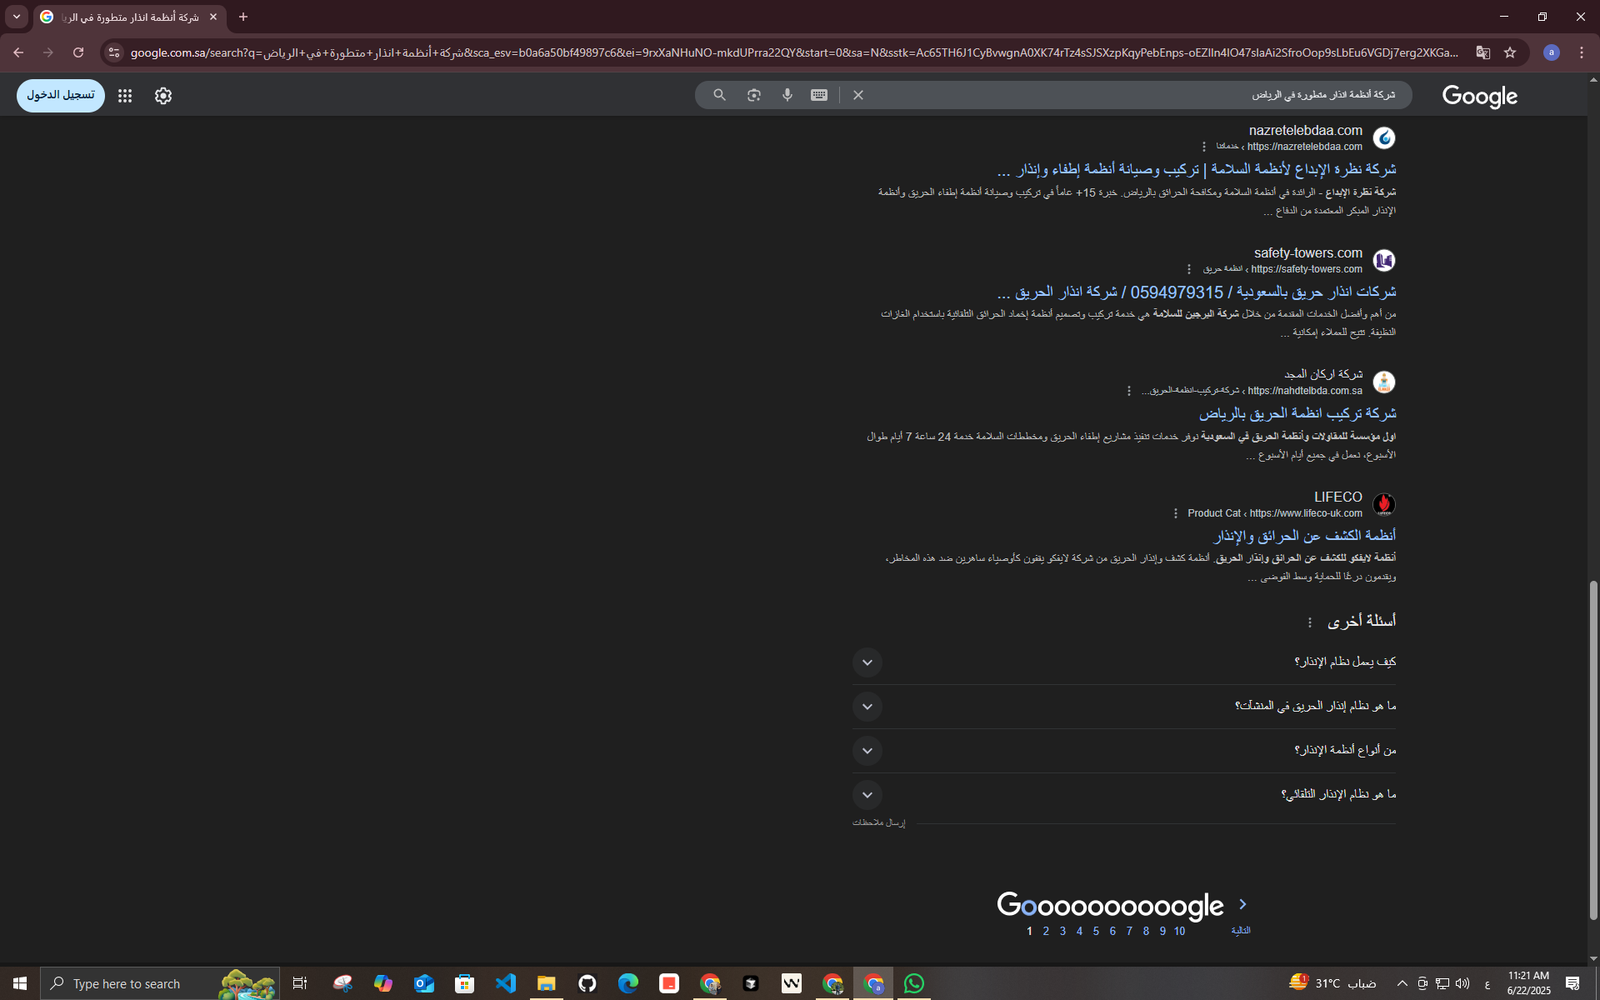1600x1000 pixels.
Task: Open WhatsApp from the taskbar
Action: (914, 983)
